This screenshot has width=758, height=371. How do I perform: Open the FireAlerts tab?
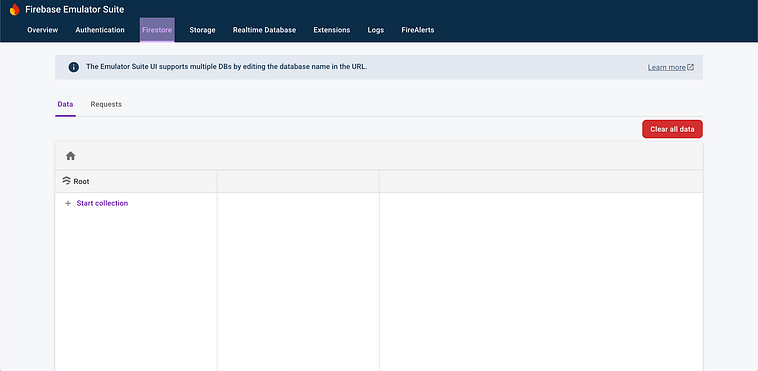coord(418,30)
